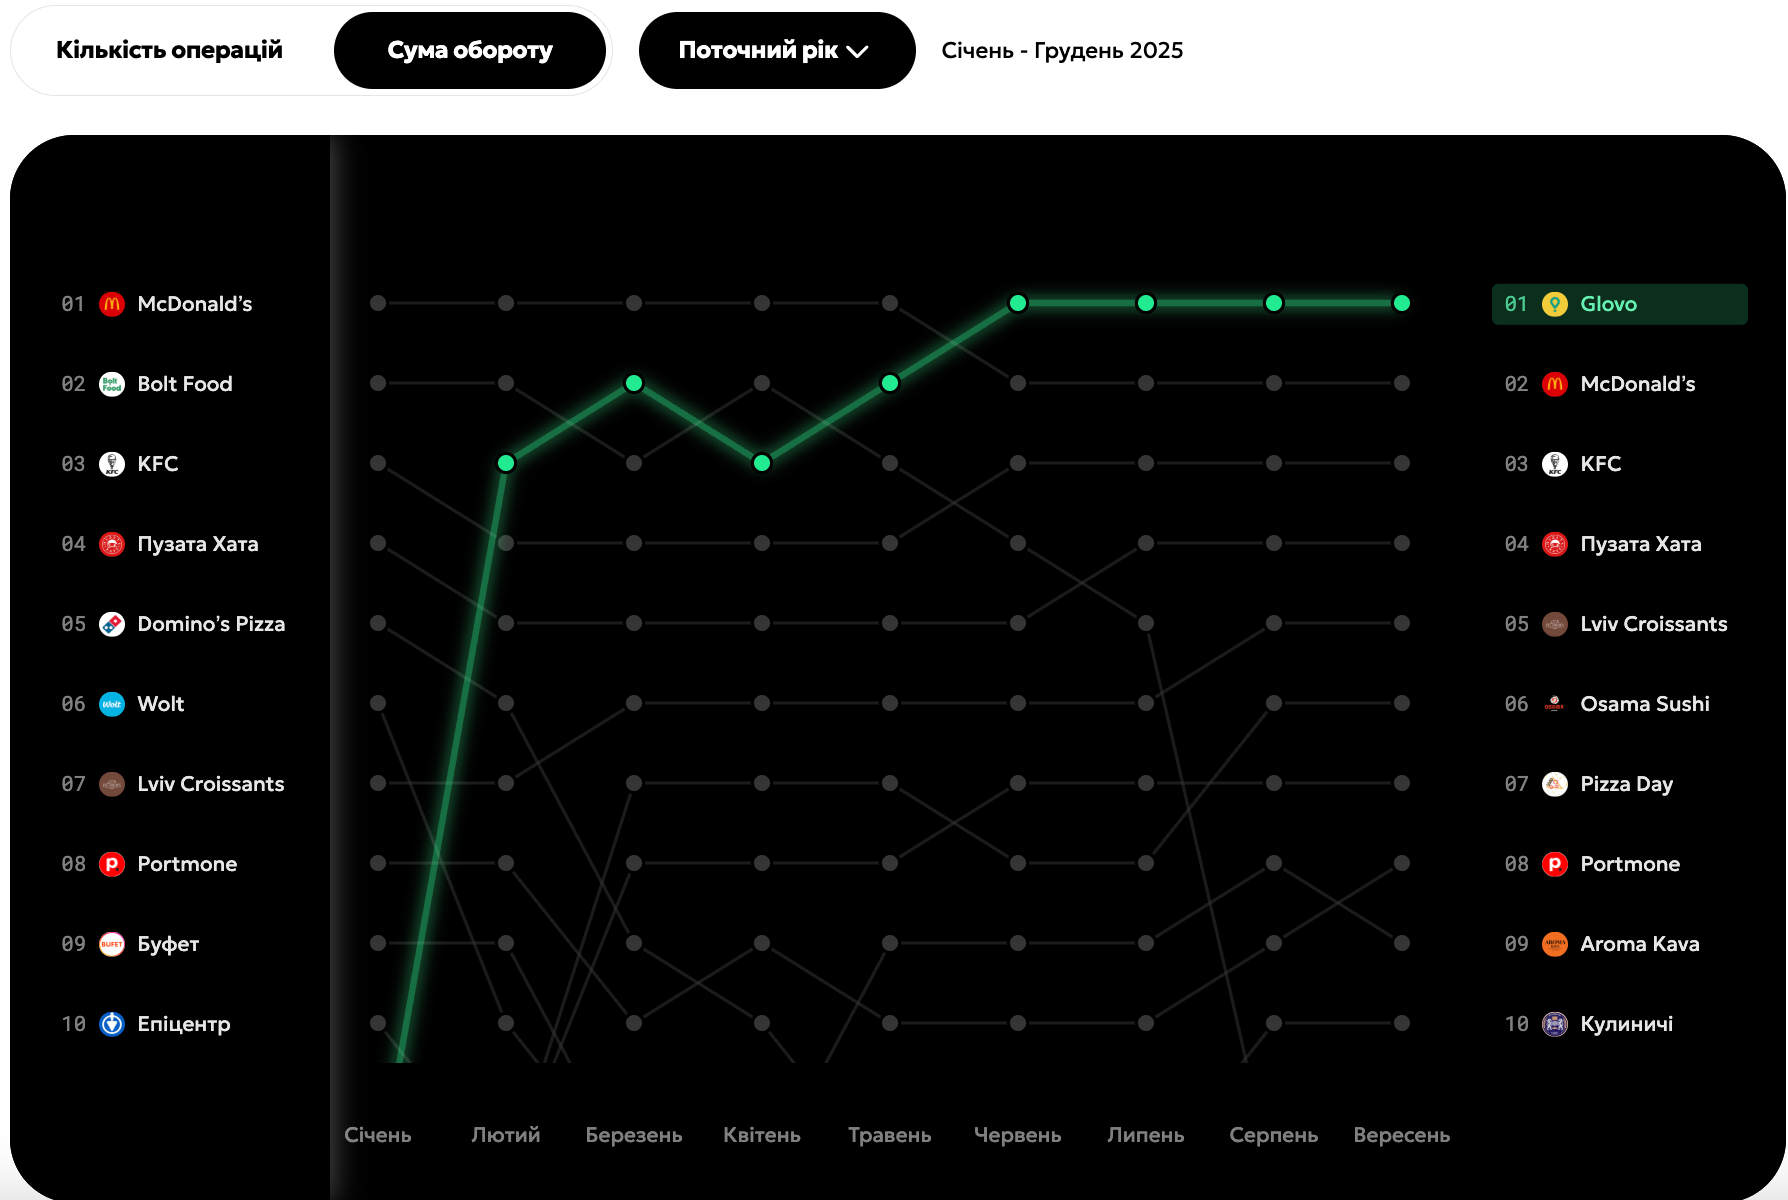Click the Bolt Food logo icon

[x=112, y=384]
